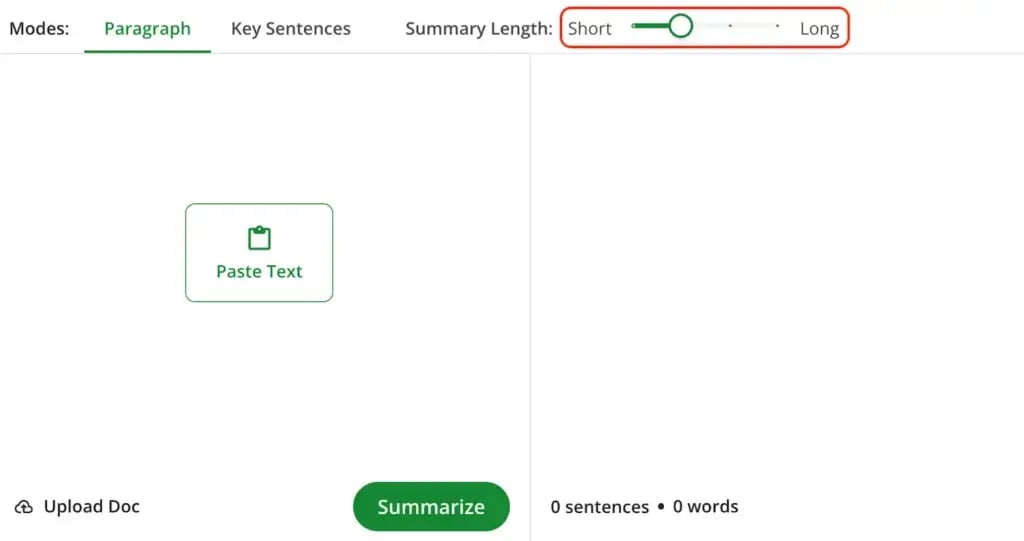Viewport: 1024px width, 541px height.
Task: Switch to the Paragraph mode tab
Action: 147,28
